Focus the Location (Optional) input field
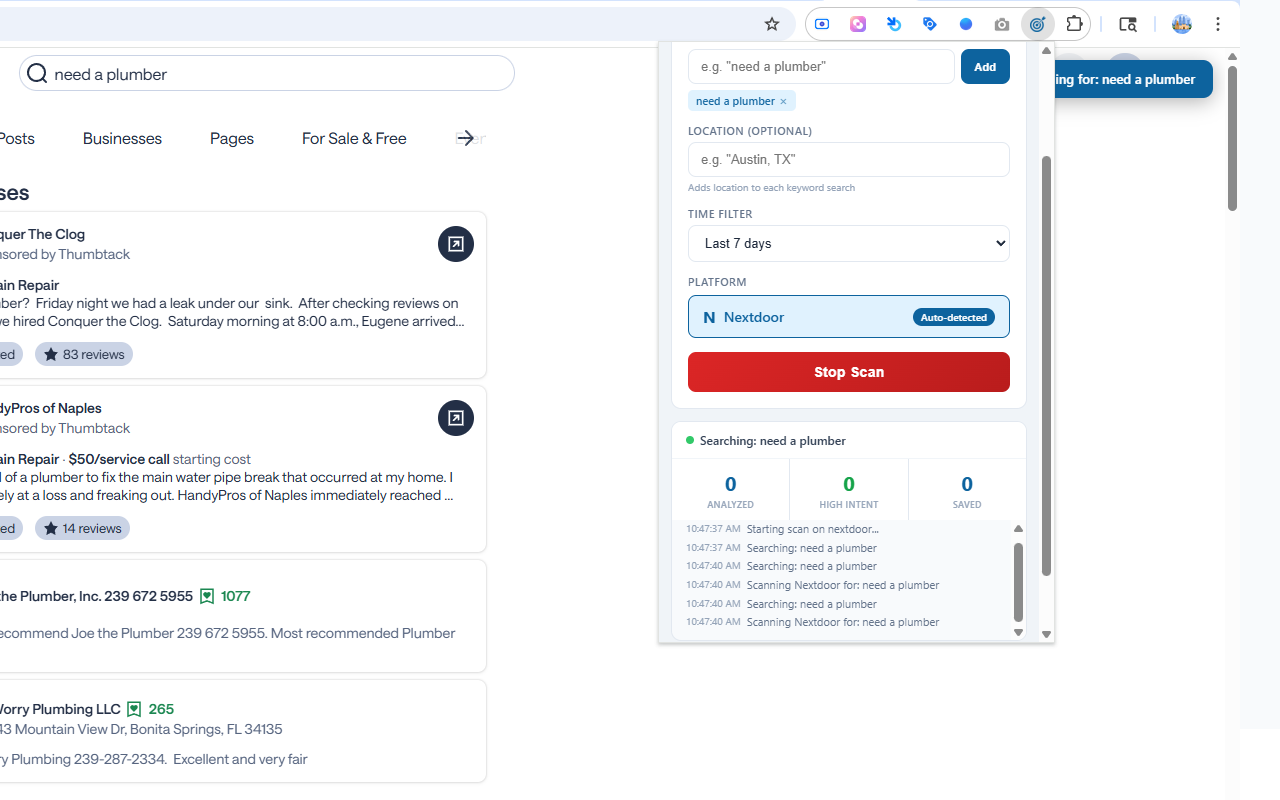 point(849,159)
